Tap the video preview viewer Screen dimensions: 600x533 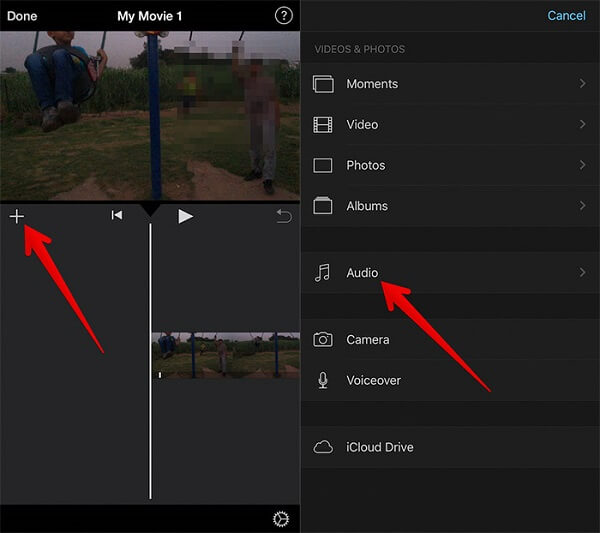(x=150, y=116)
